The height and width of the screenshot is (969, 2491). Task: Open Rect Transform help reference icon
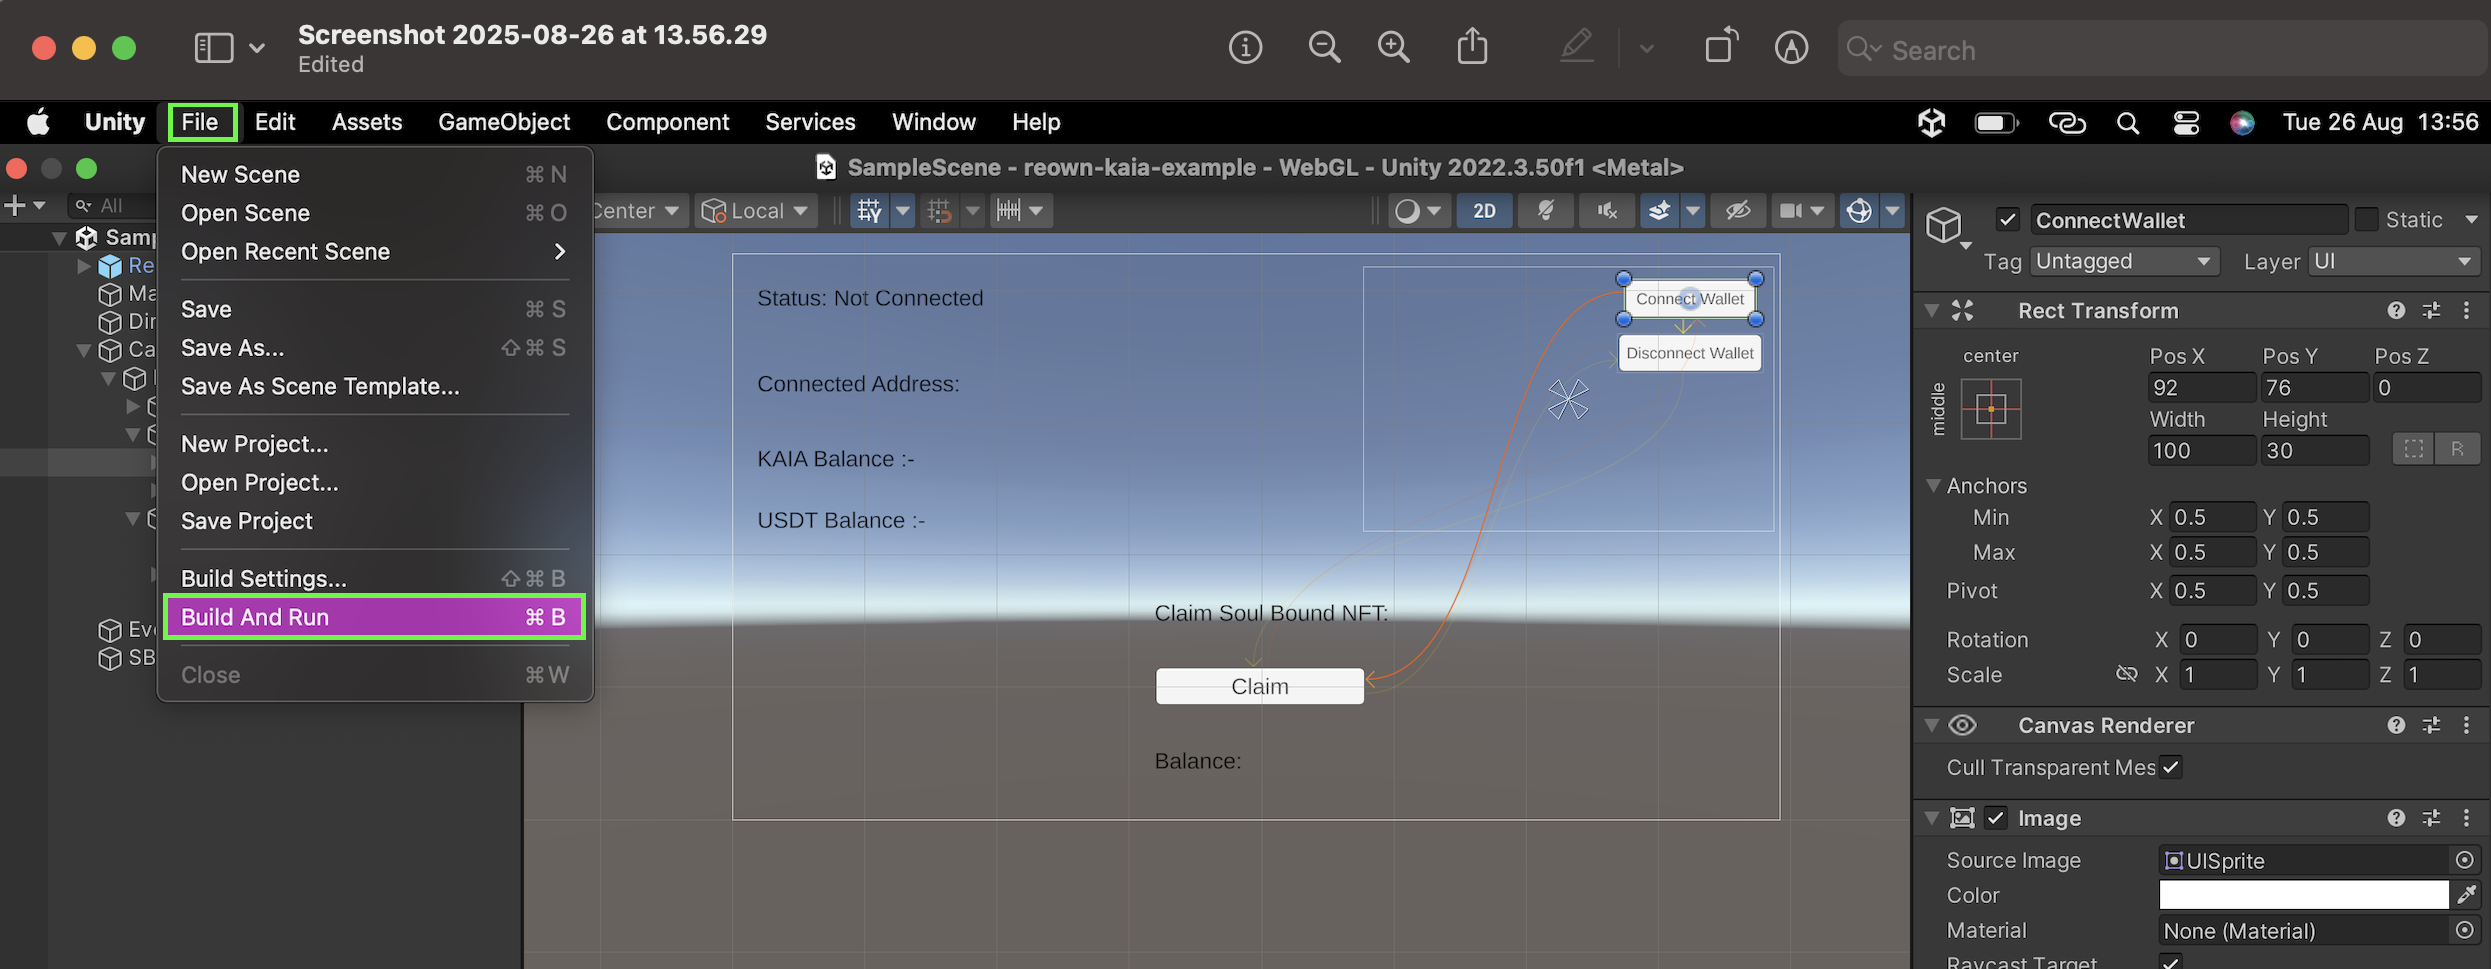[2396, 311]
